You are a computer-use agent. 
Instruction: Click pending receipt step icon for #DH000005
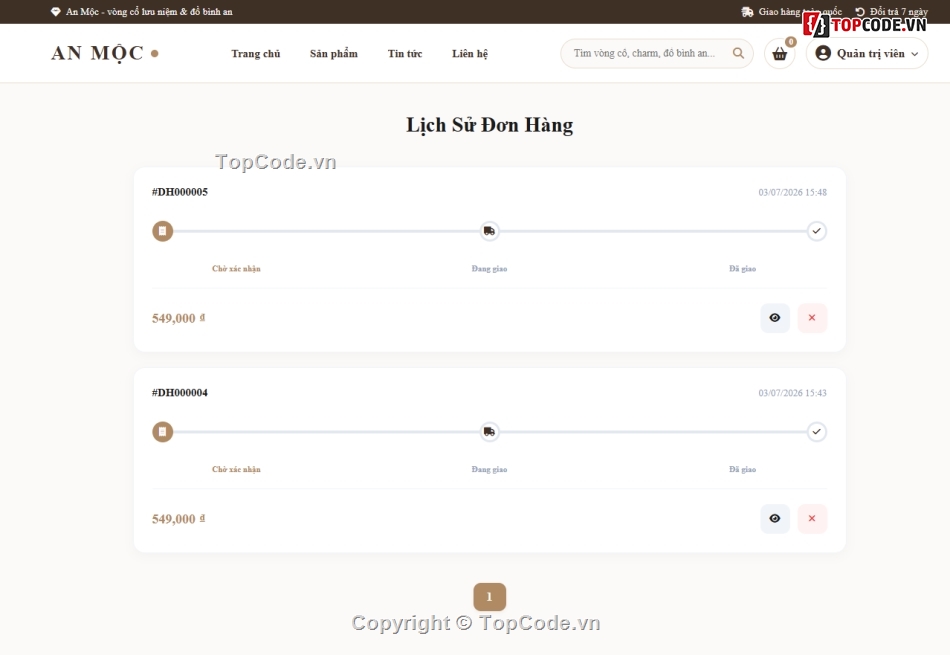coord(162,231)
